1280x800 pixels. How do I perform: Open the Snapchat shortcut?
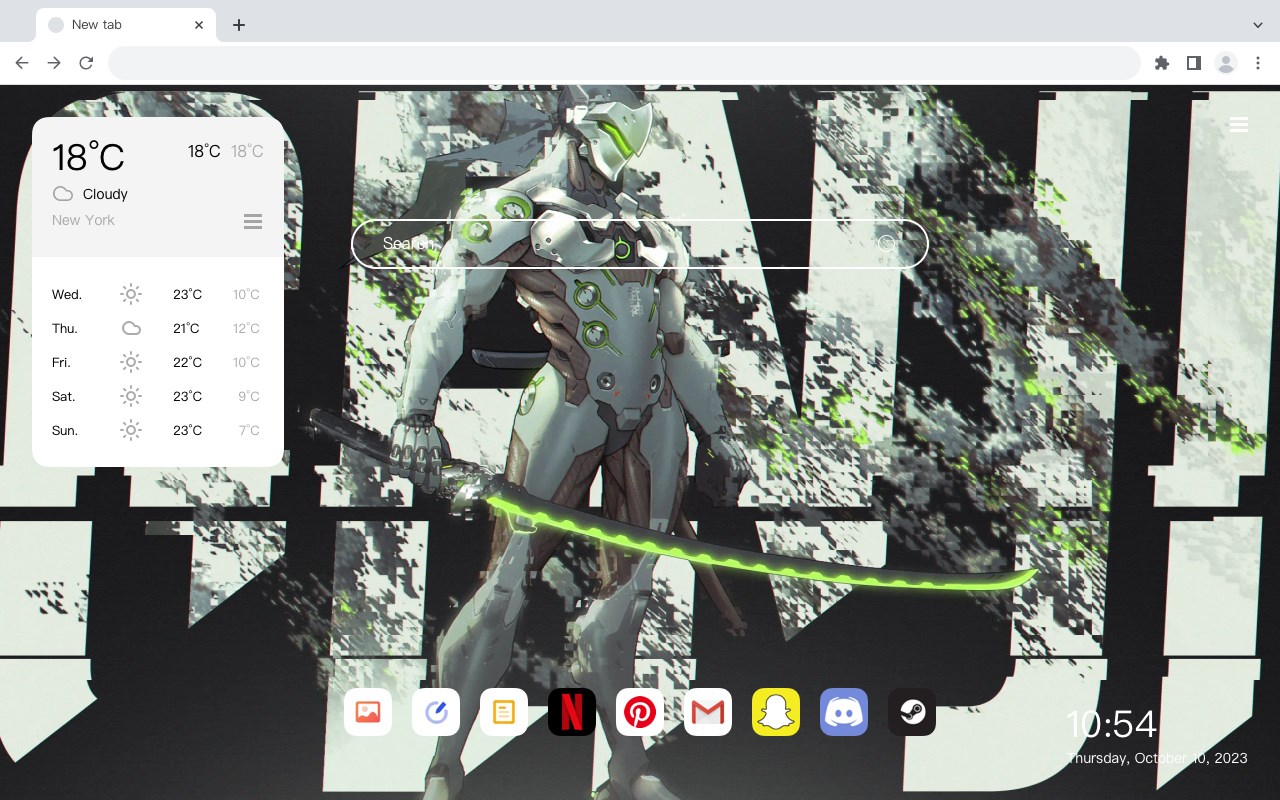coord(776,712)
